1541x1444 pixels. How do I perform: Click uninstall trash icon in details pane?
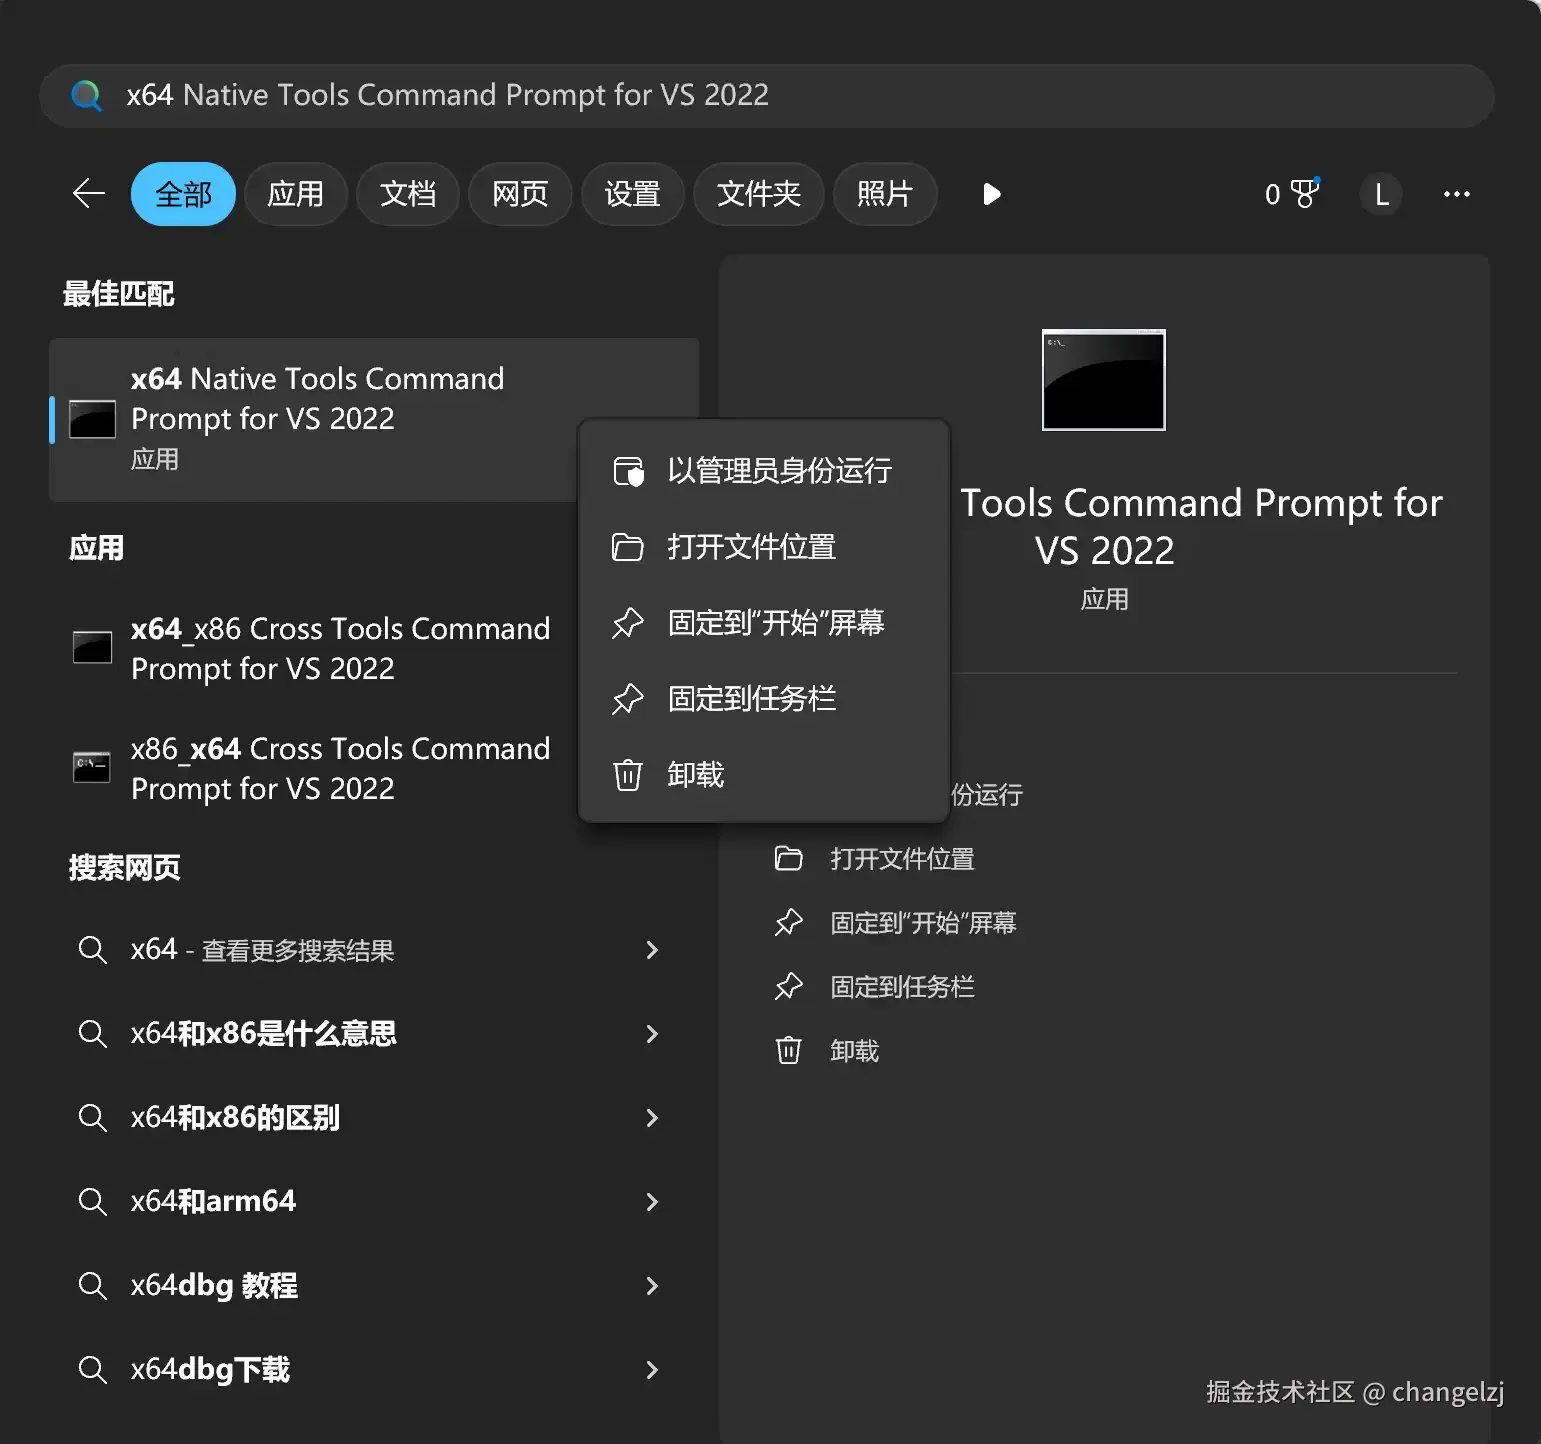(x=789, y=1051)
